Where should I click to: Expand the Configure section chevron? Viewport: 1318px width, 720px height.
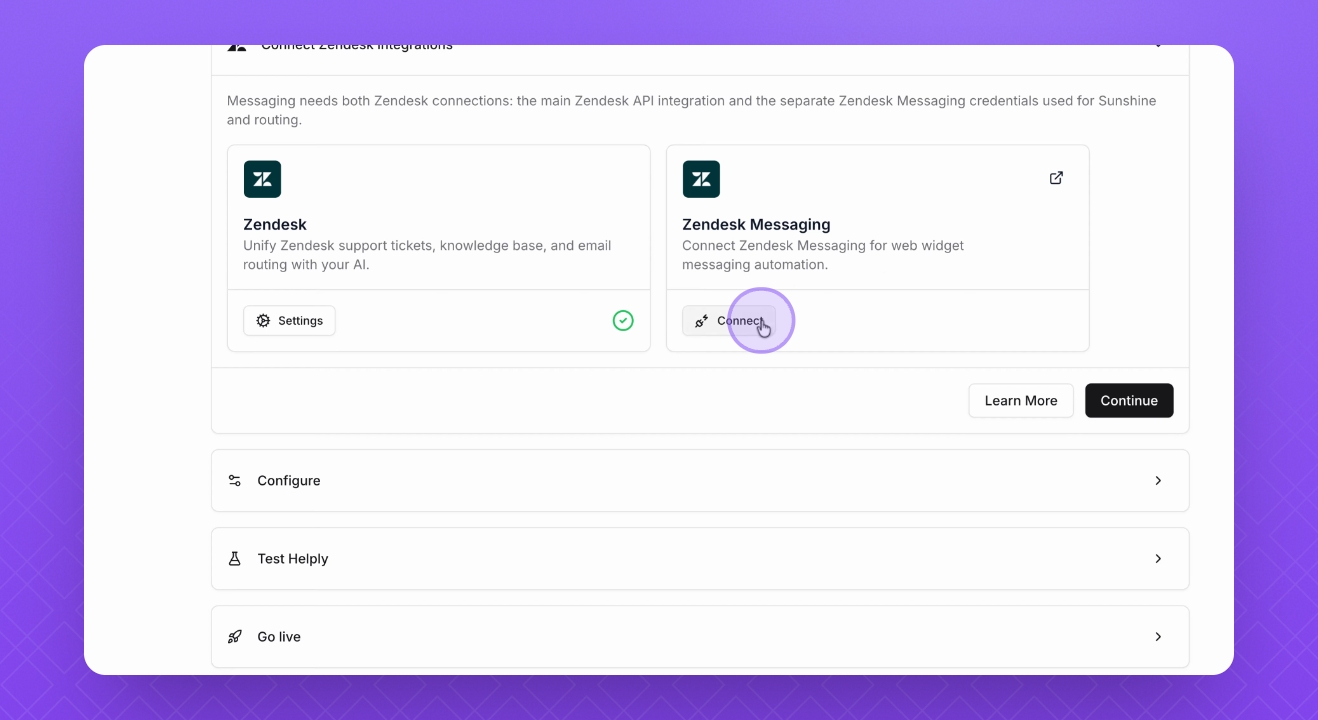[1158, 481]
